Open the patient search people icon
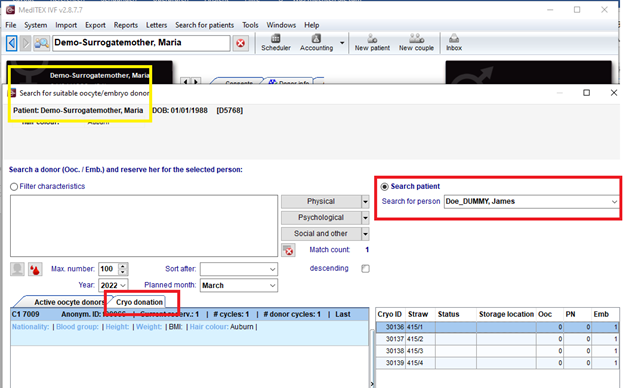623x388 pixels. click(x=41, y=43)
